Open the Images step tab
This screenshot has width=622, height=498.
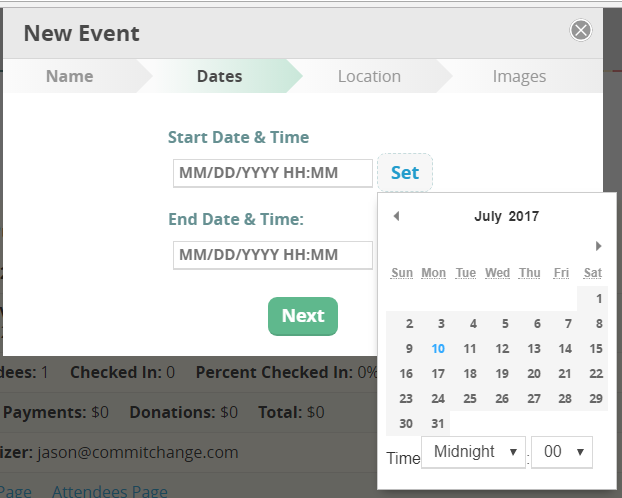(519, 76)
